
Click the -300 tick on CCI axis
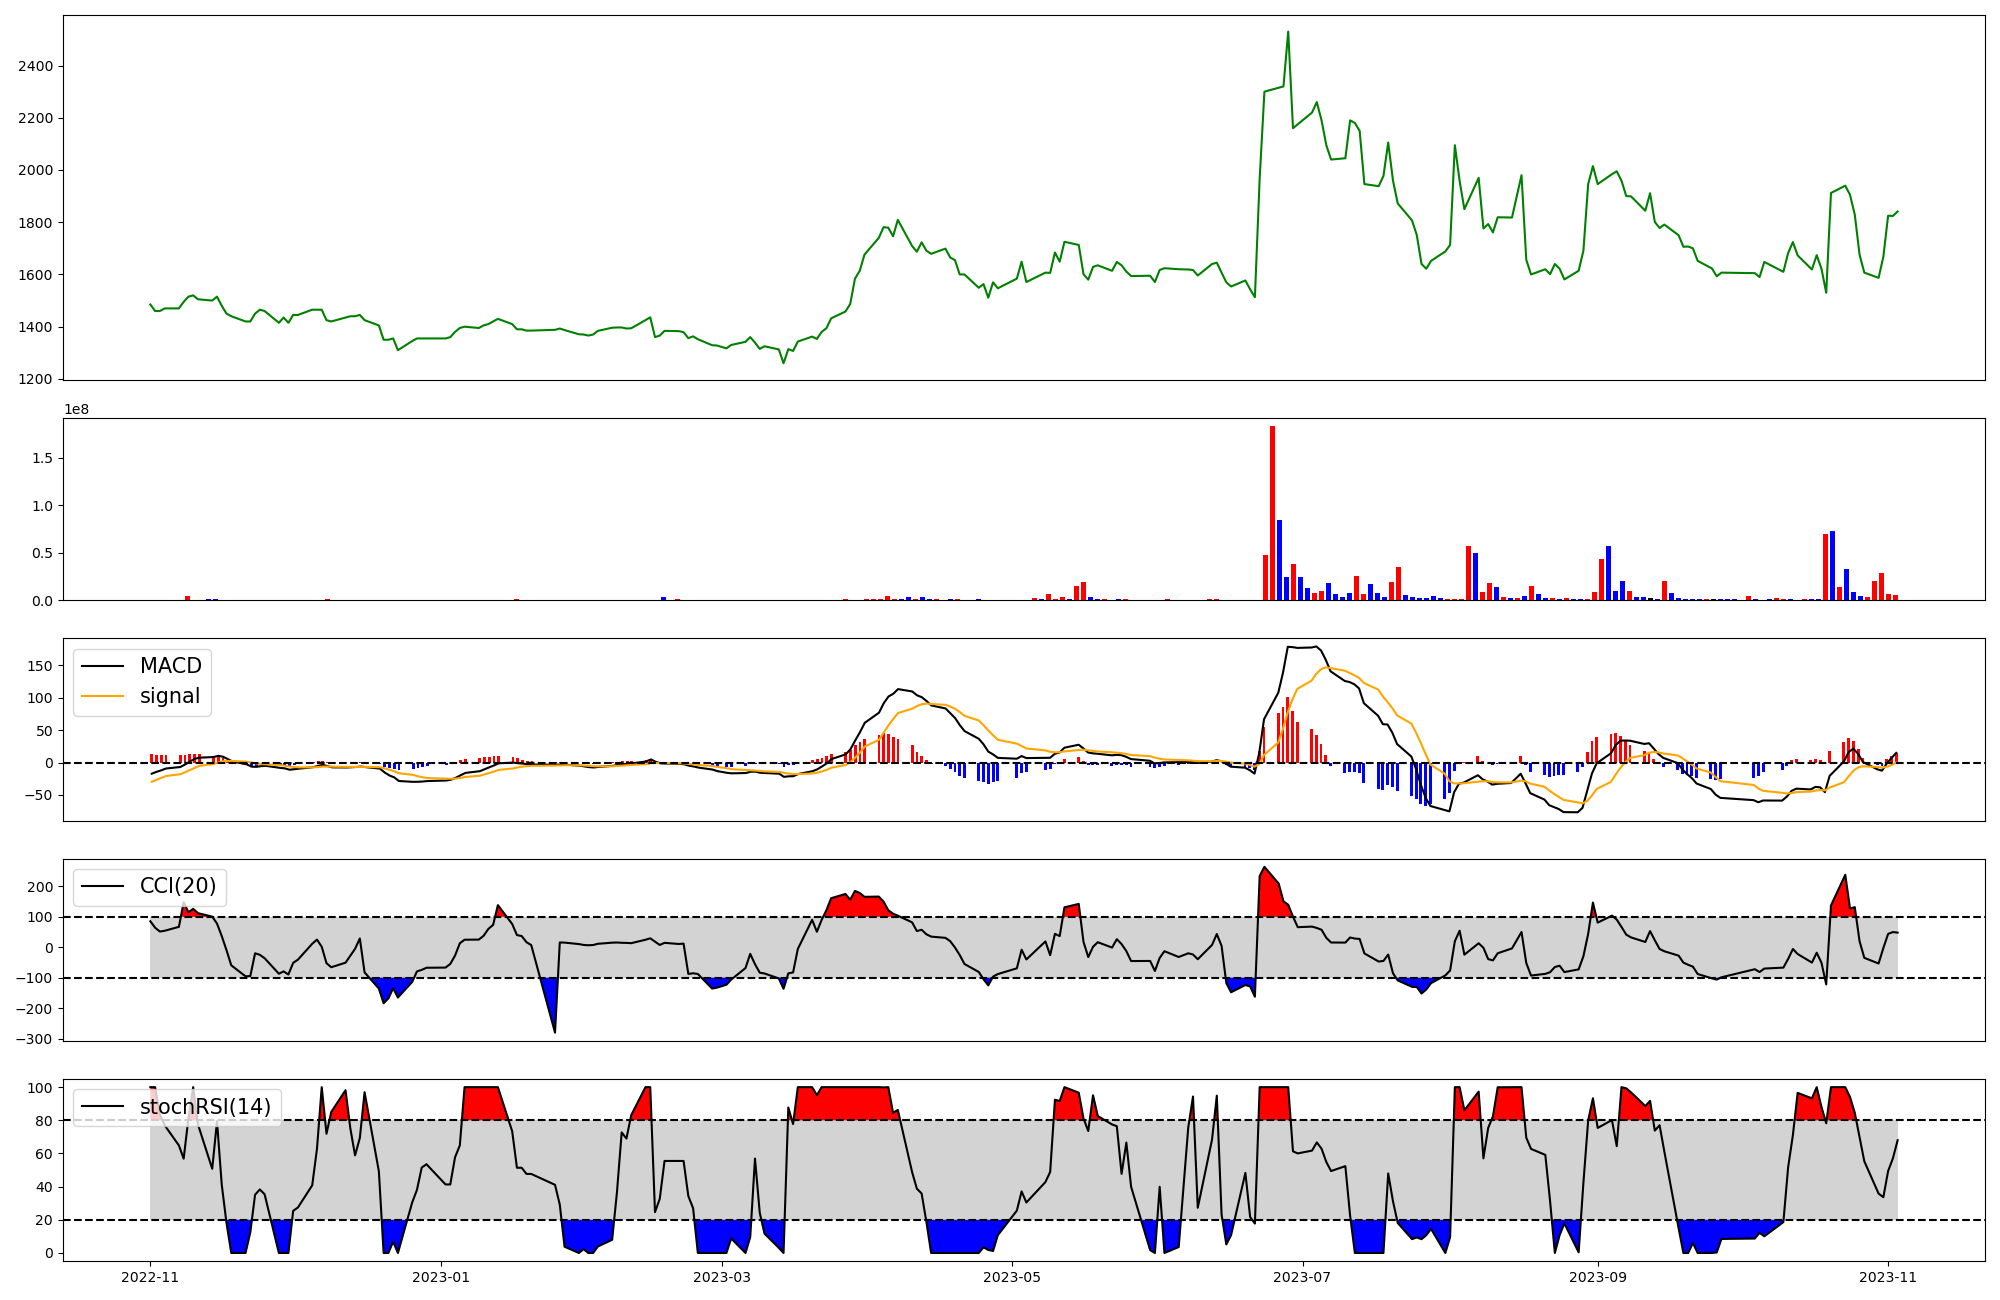tap(32, 1039)
